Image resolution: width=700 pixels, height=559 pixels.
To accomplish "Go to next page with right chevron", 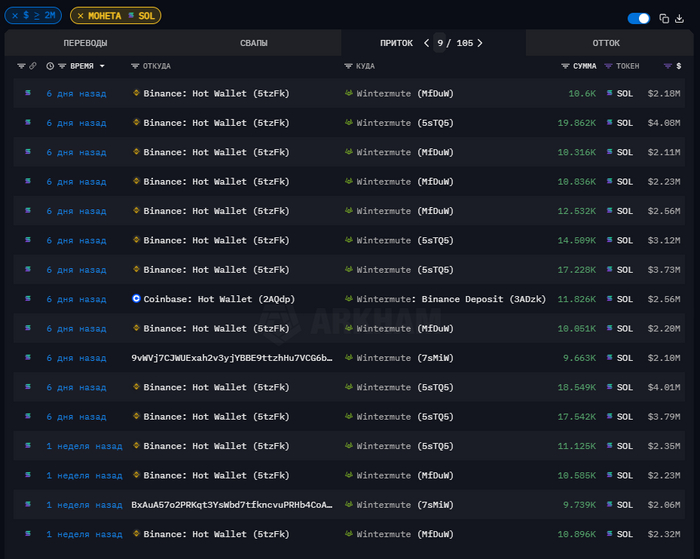I will pos(480,43).
